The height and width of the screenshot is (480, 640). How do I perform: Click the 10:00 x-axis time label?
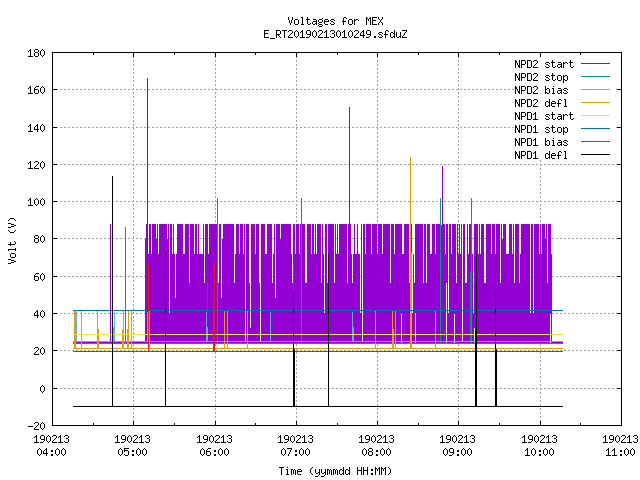click(x=539, y=452)
